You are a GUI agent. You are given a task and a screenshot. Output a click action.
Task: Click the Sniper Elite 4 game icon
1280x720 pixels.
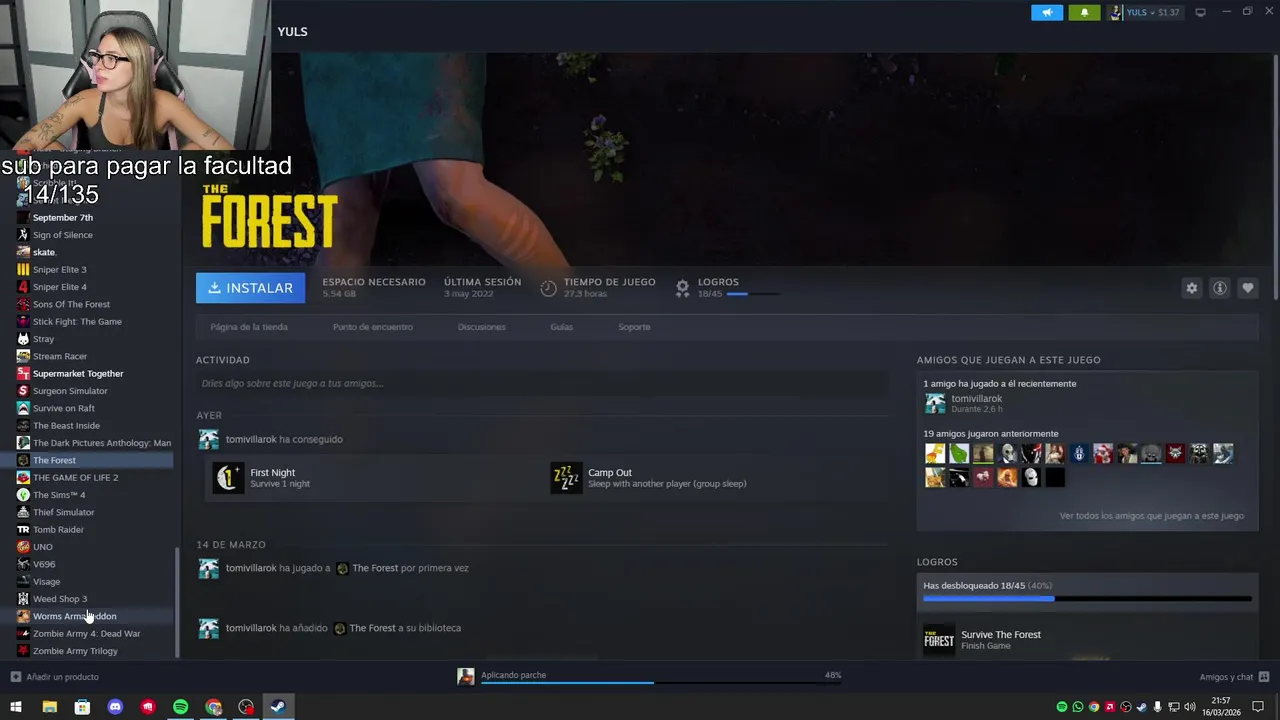coord(23,287)
